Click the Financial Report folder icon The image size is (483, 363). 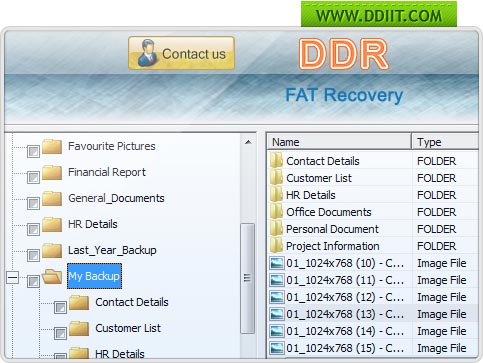coord(52,172)
